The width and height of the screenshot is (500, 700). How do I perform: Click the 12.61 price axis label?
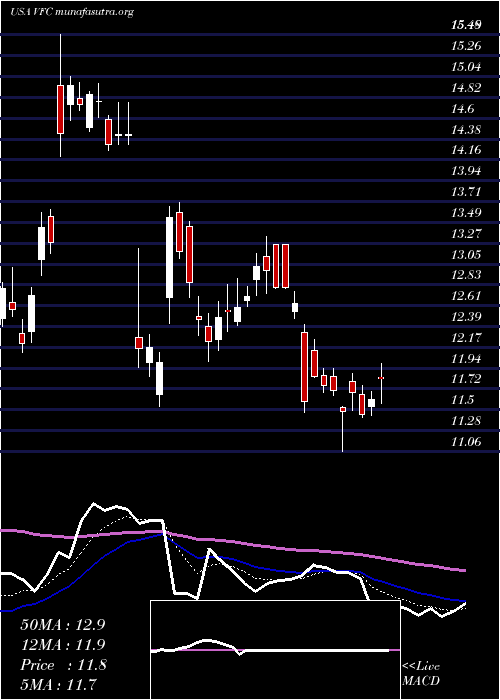coord(466,296)
